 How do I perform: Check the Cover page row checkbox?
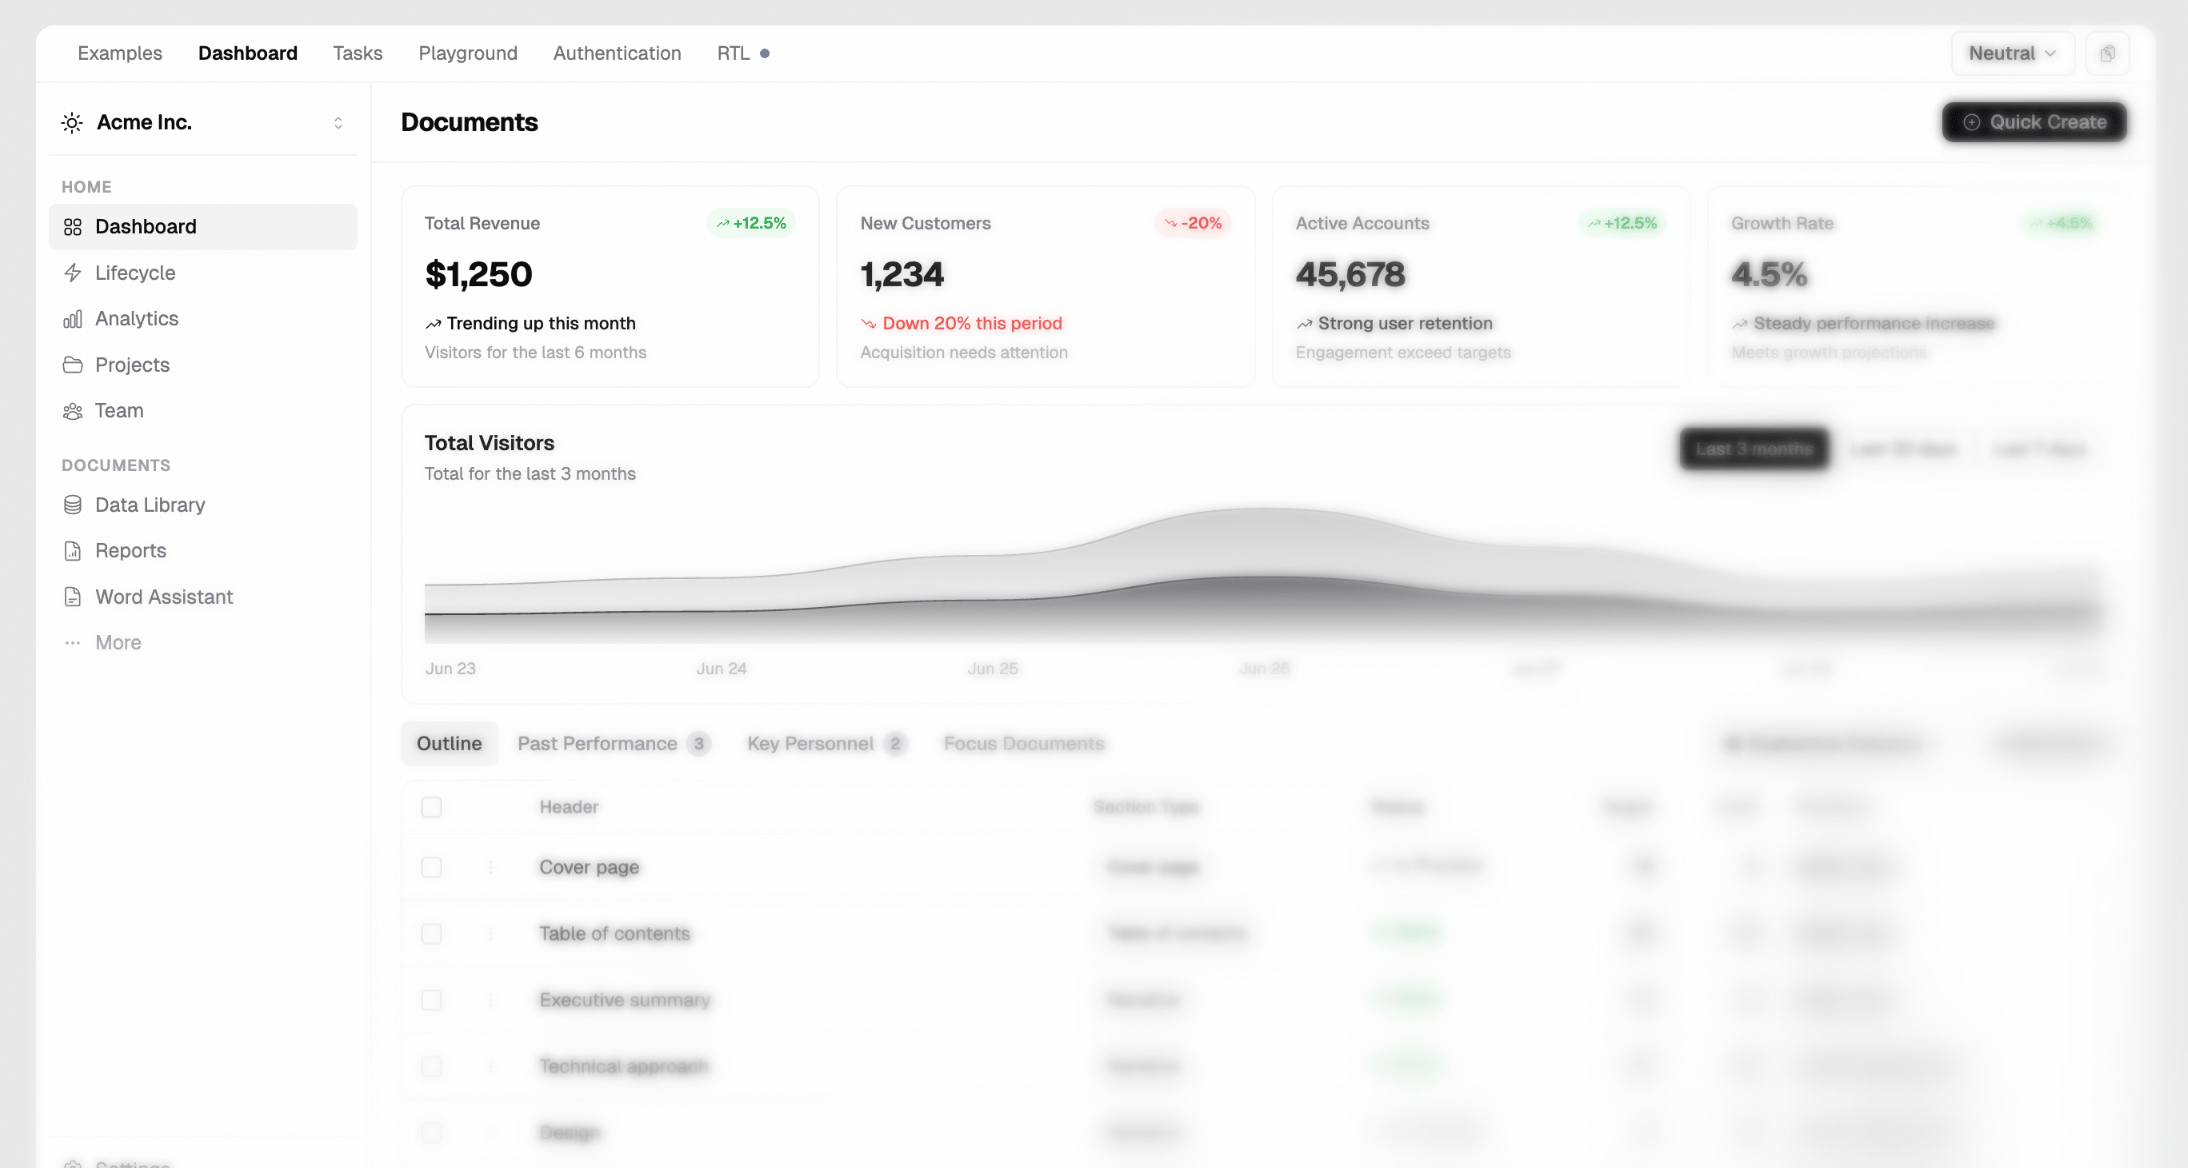pyautogui.click(x=431, y=867)
